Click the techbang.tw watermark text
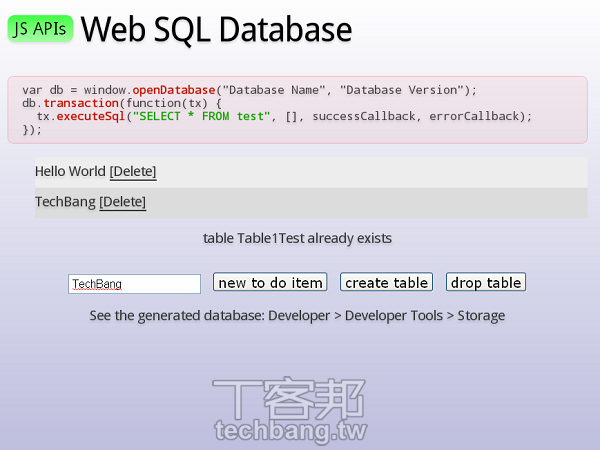 coord(290,432)
